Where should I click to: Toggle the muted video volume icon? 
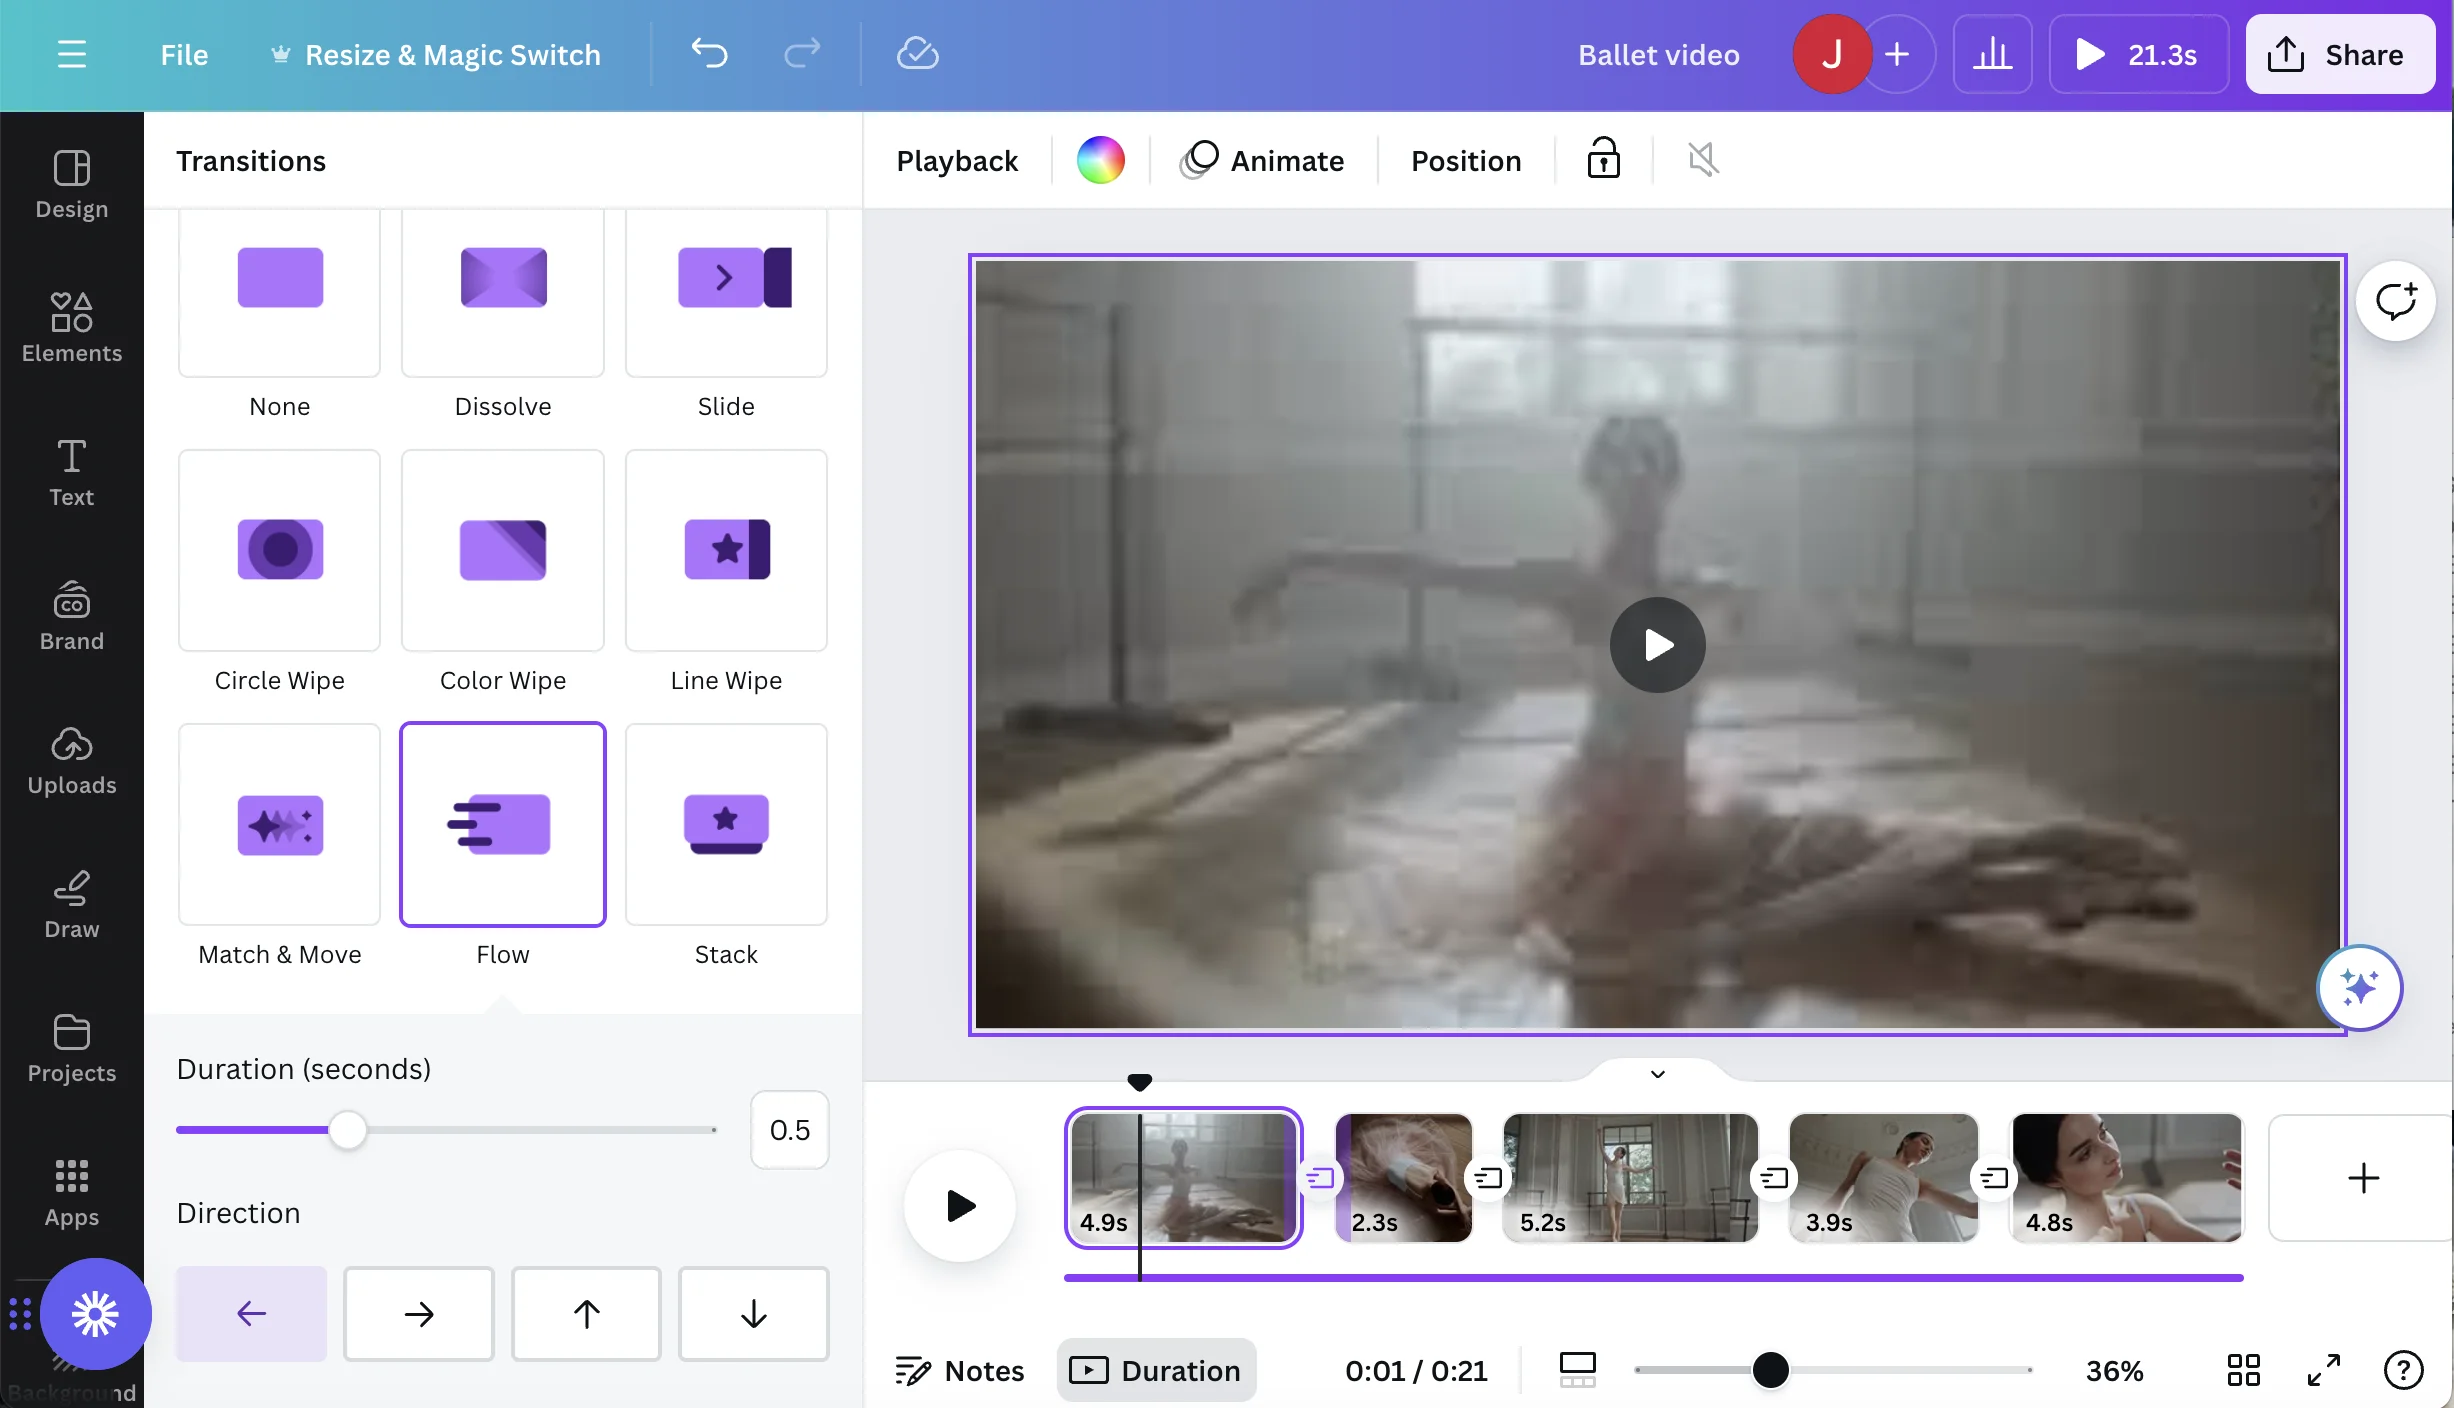click(x=1703, y=160)
